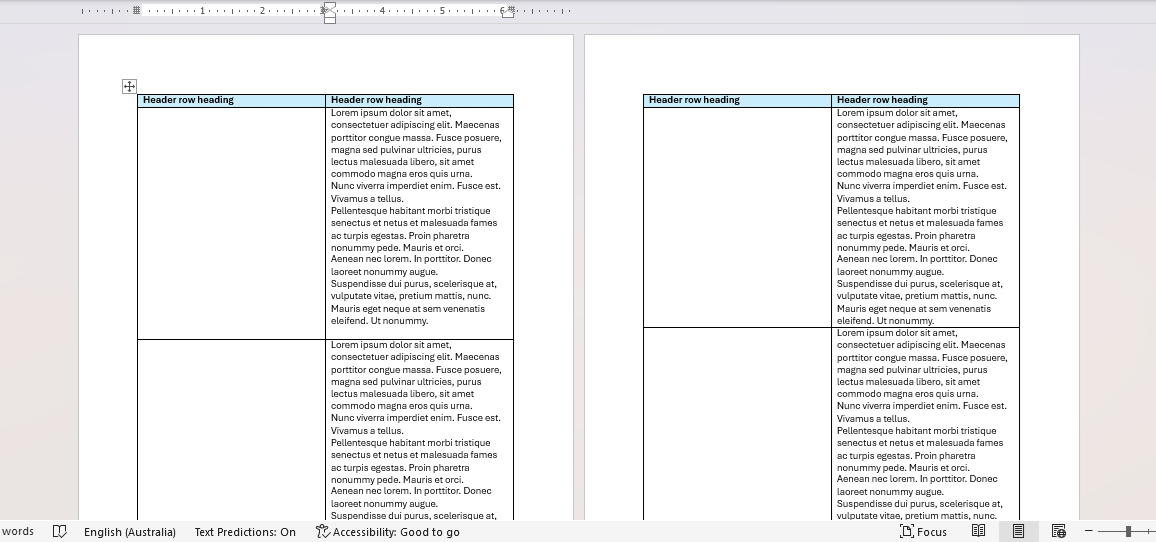Screen dimensions: 1156x542
Task: Click the table move handle icon
Action: tap(129, 87)
